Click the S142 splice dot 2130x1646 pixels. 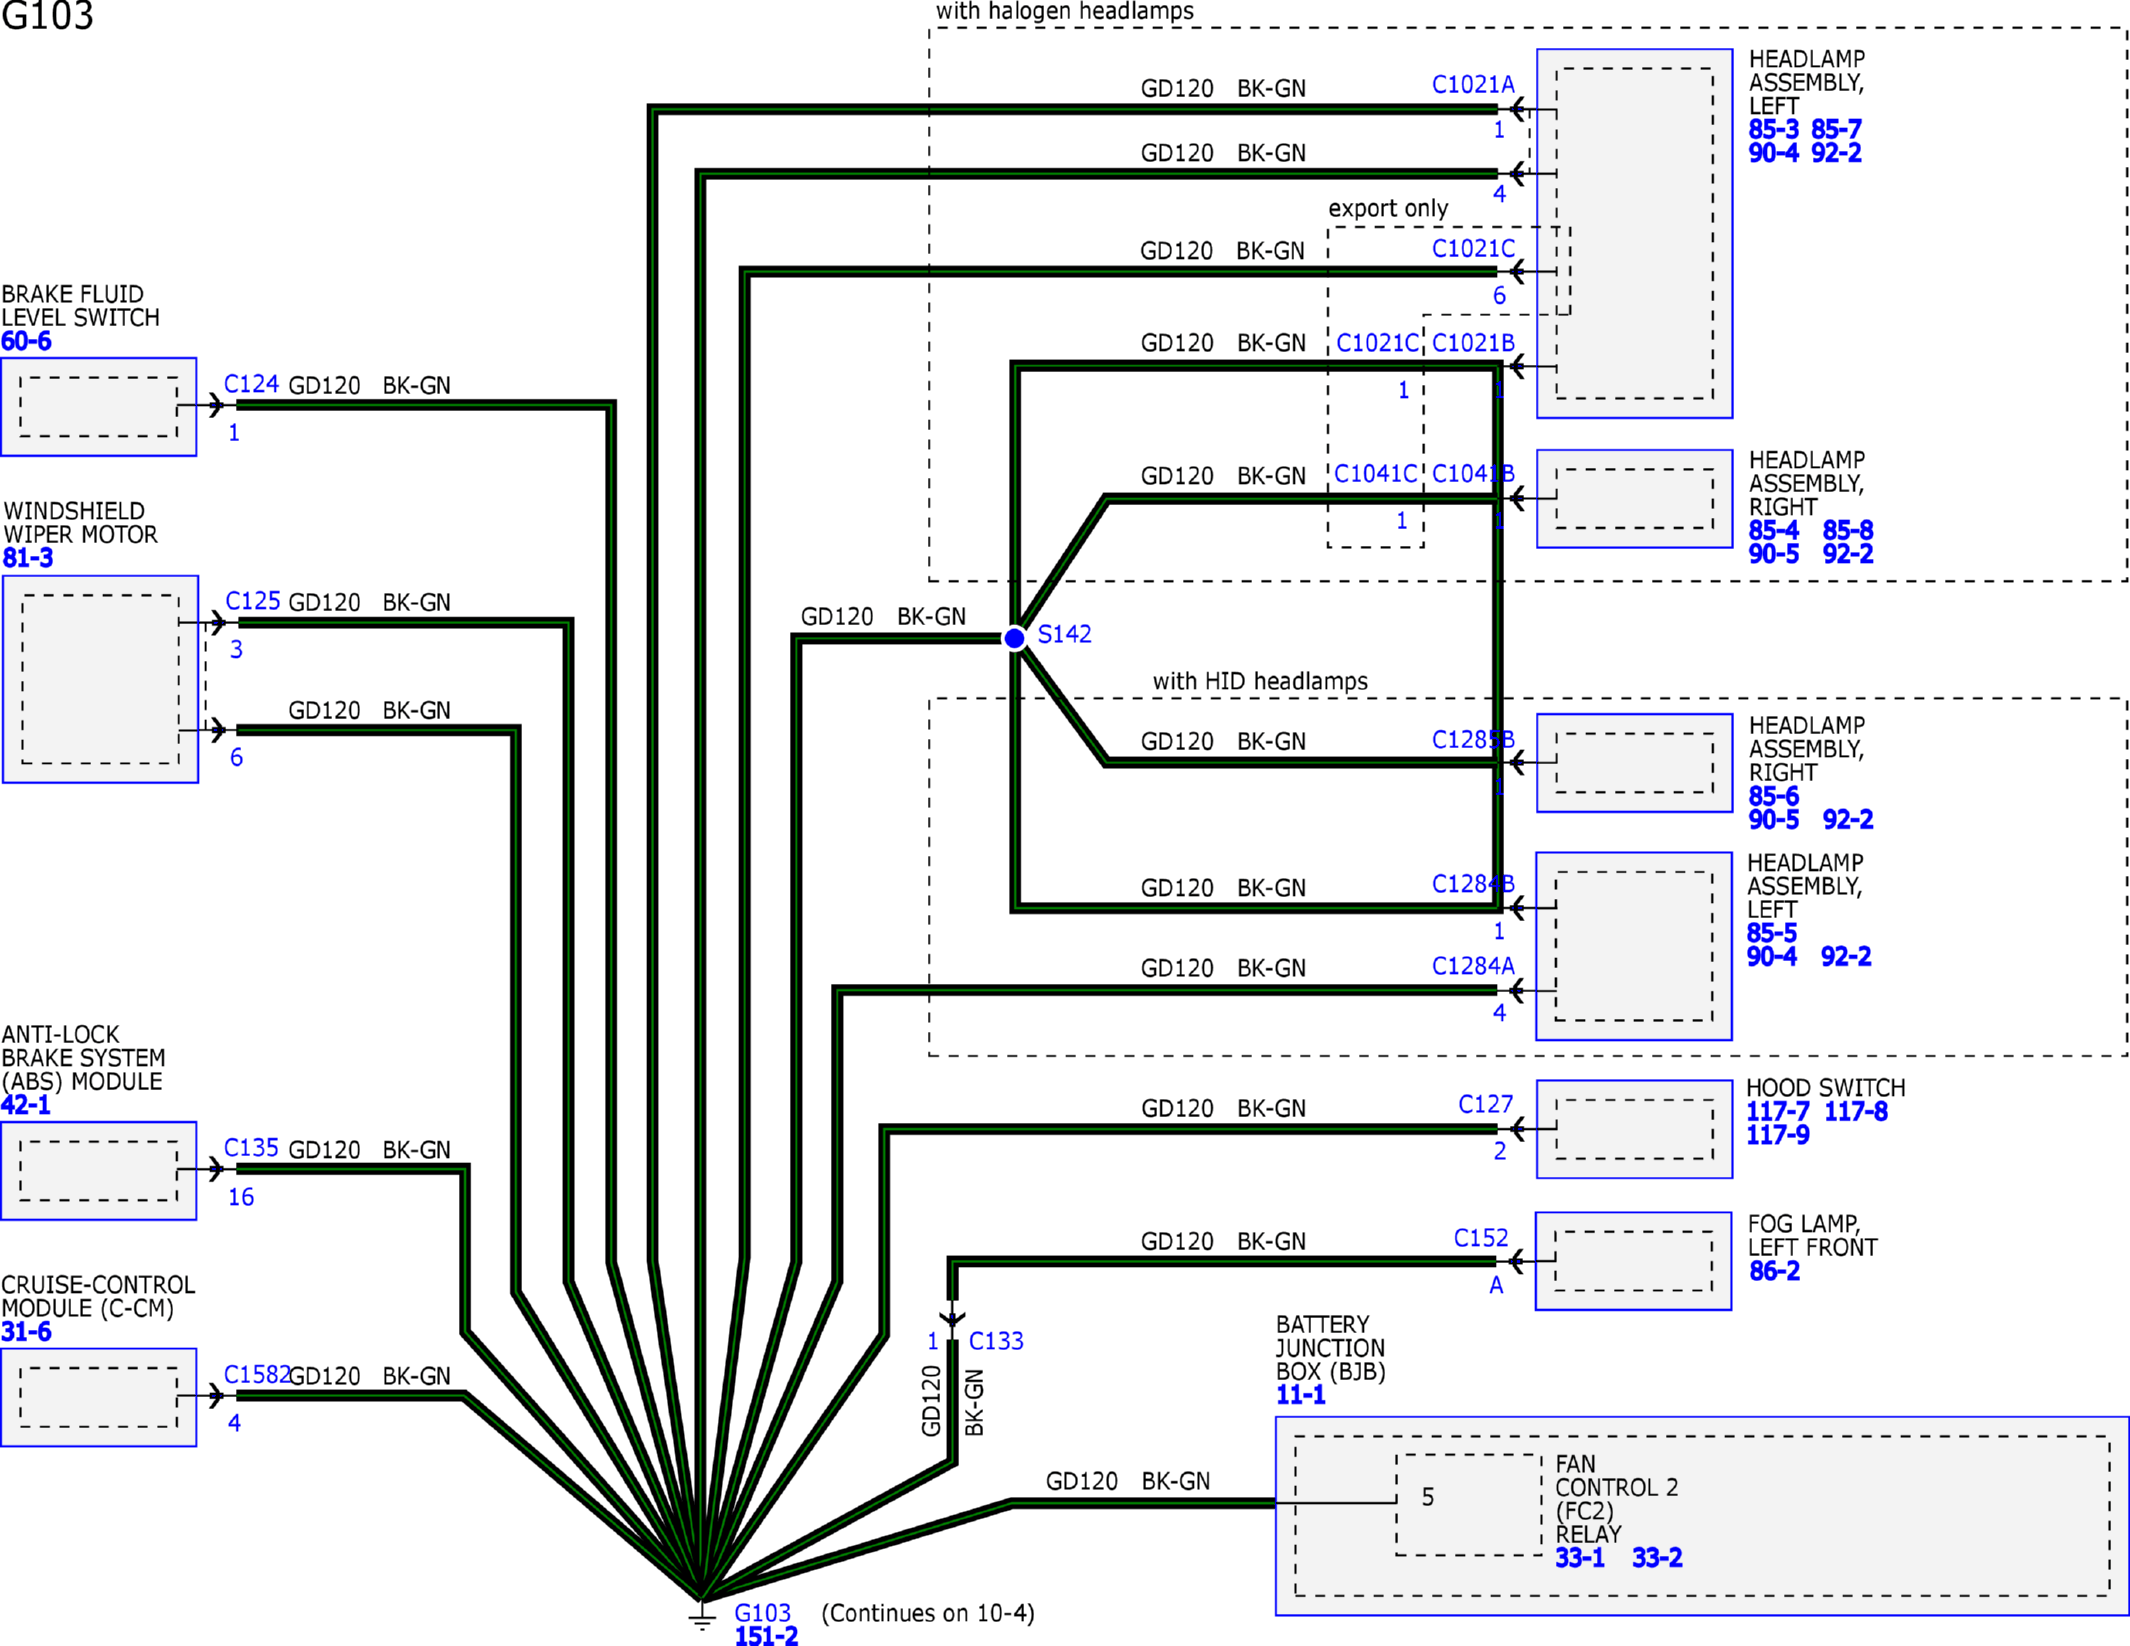pos(1014,638)
